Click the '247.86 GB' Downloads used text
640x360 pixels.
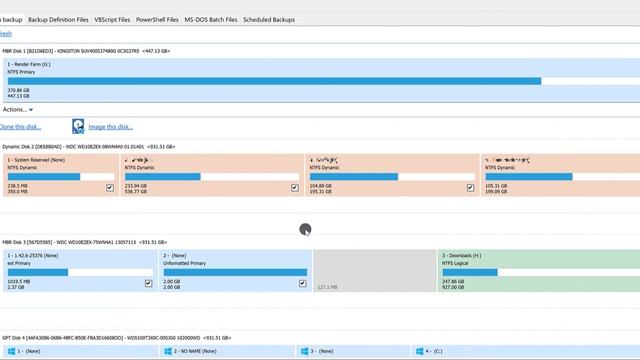tap(453, 282)
